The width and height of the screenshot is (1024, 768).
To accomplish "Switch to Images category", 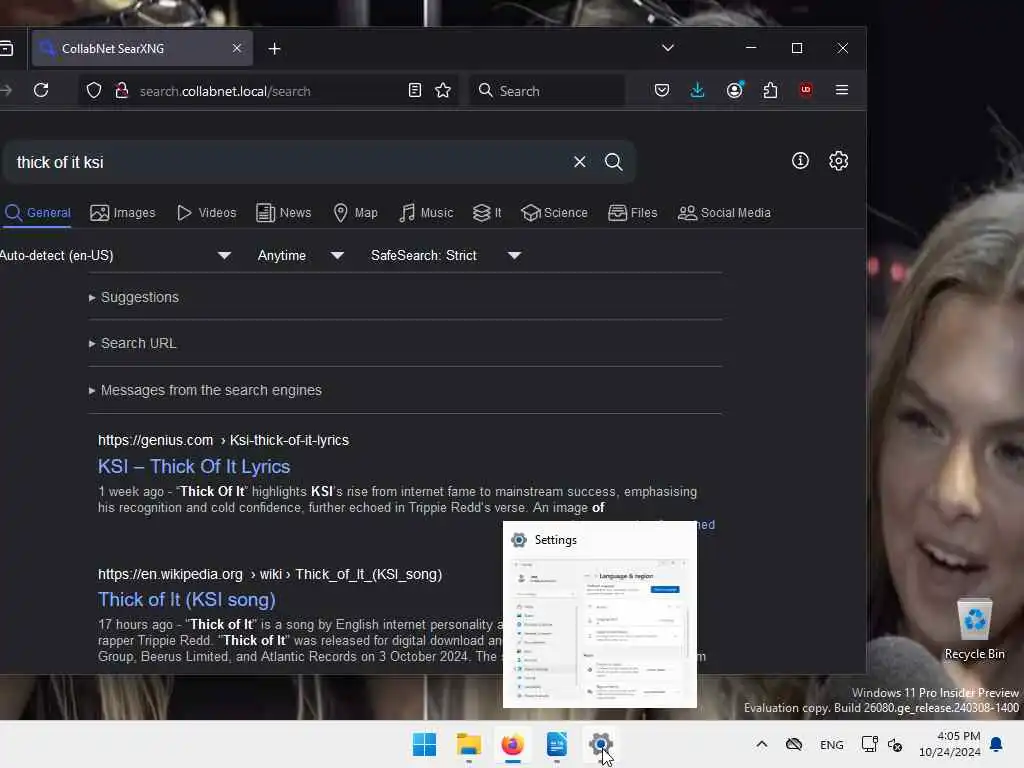I will point(123,213).
